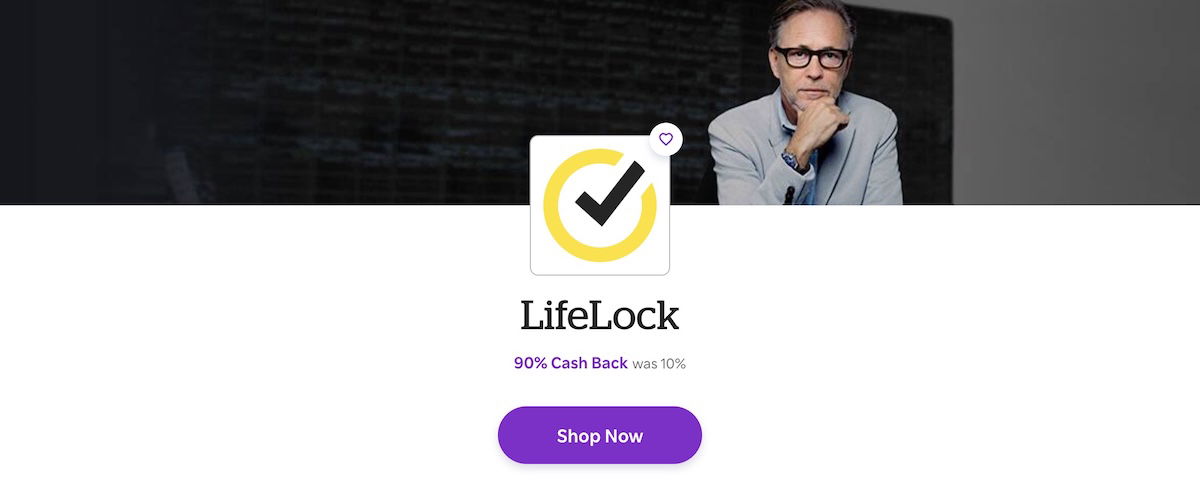1200x480 pixels.
Task: Click the Shop Now button
Action: [600, 435]
